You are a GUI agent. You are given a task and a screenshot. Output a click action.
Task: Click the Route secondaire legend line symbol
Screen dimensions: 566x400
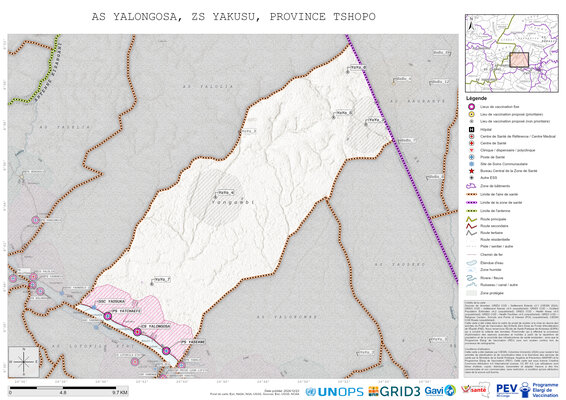click(471, 226)
